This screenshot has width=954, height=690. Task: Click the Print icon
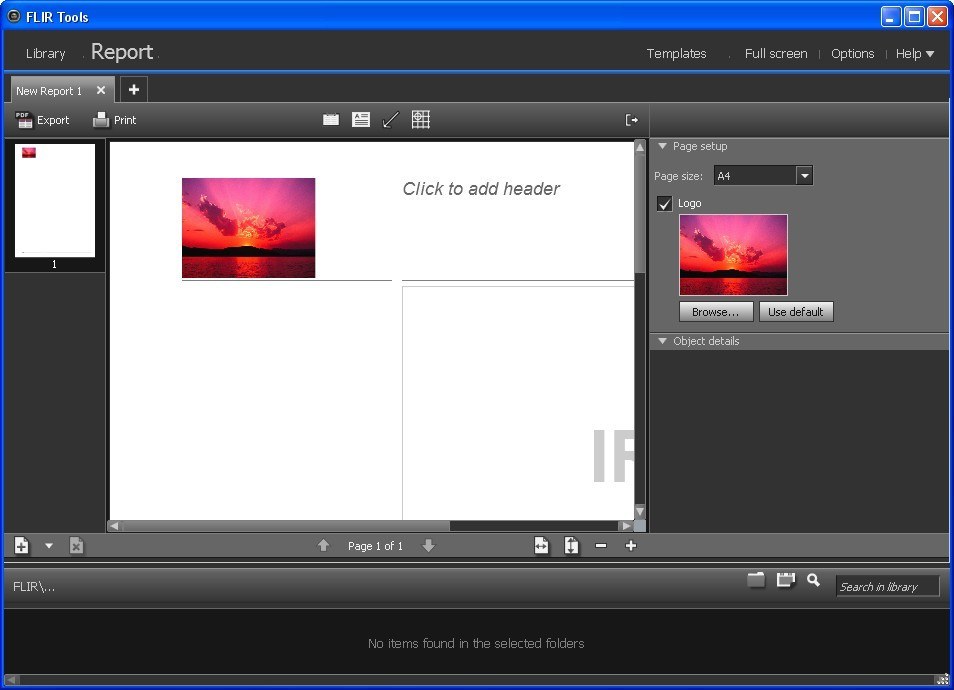[100, 119]
